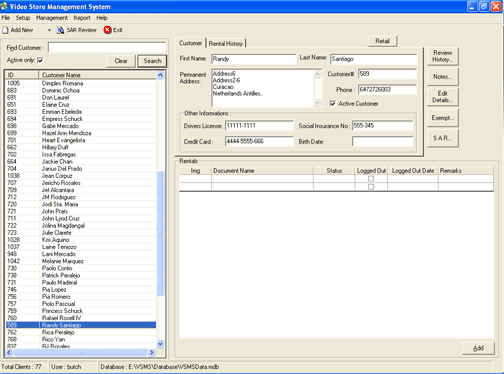Open the Help menu
Image resolution: width=504 pixels, height=374 pixels.
click(102, 18)
